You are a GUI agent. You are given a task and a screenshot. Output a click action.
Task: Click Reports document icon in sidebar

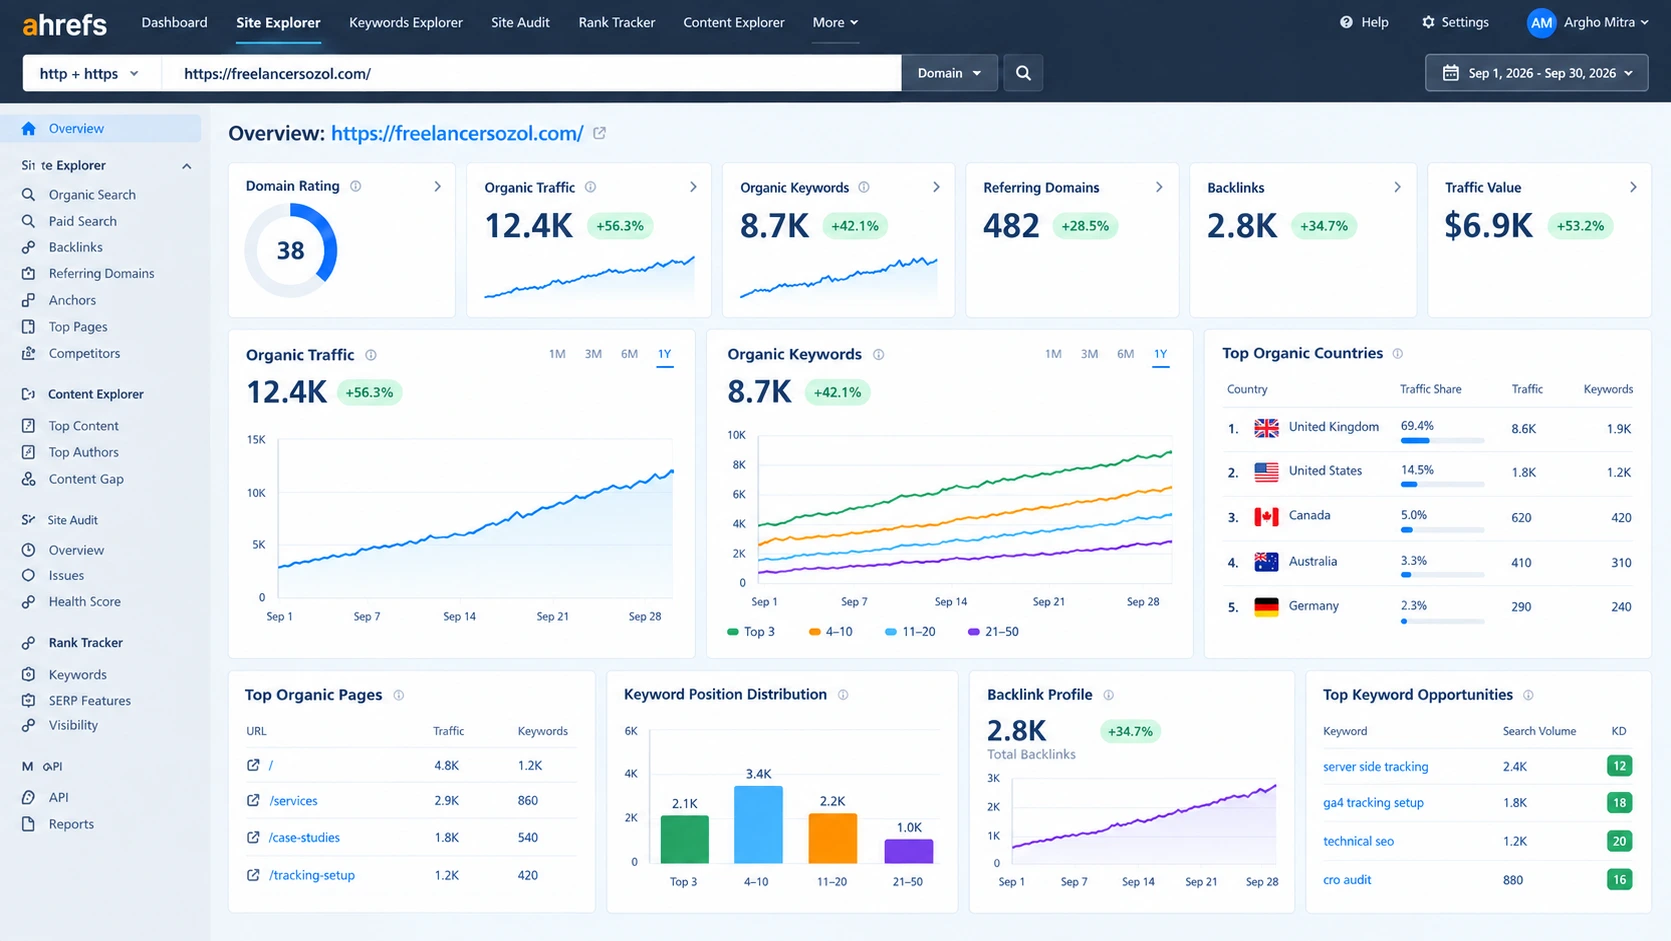click(28, 824)
